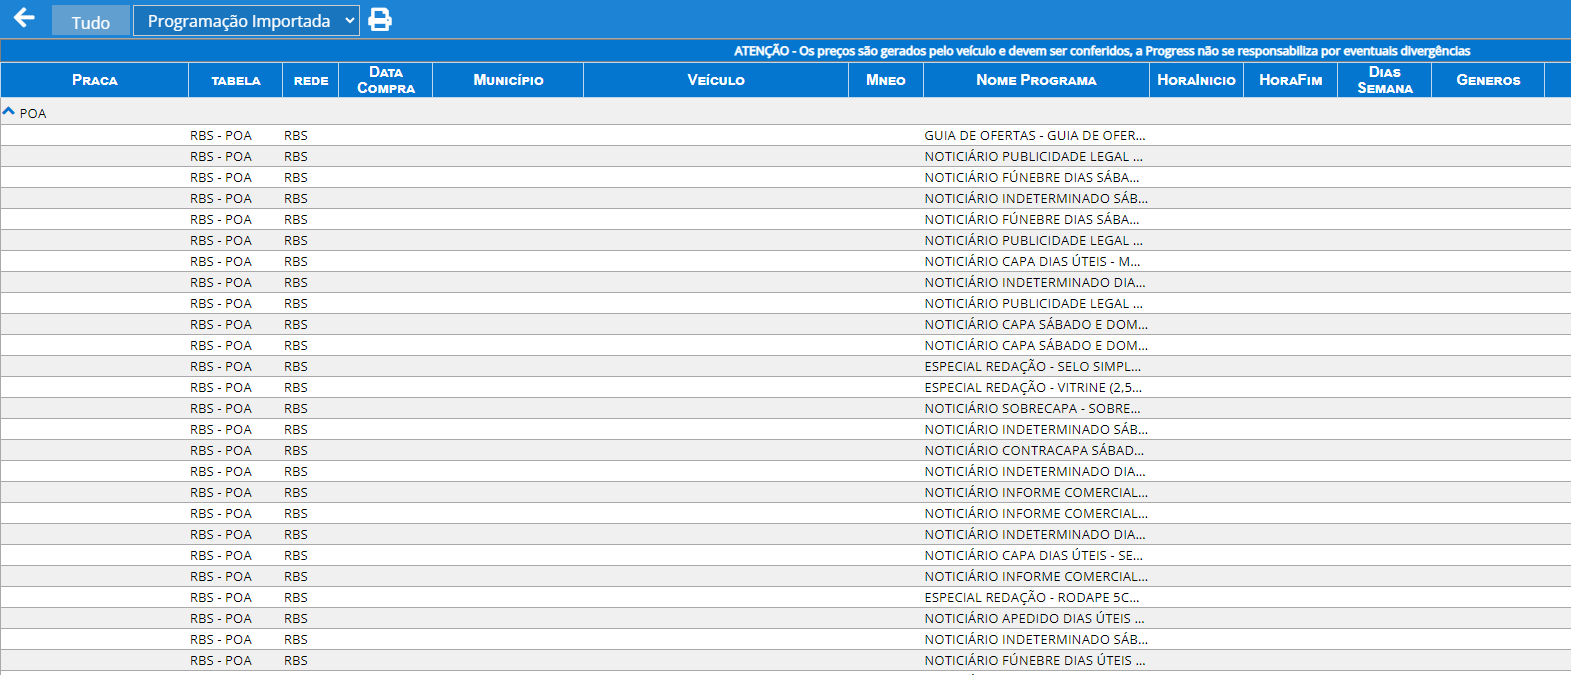
Task: Click RBS cell in the SELO SIMPL row
Action: pos(296,366)
